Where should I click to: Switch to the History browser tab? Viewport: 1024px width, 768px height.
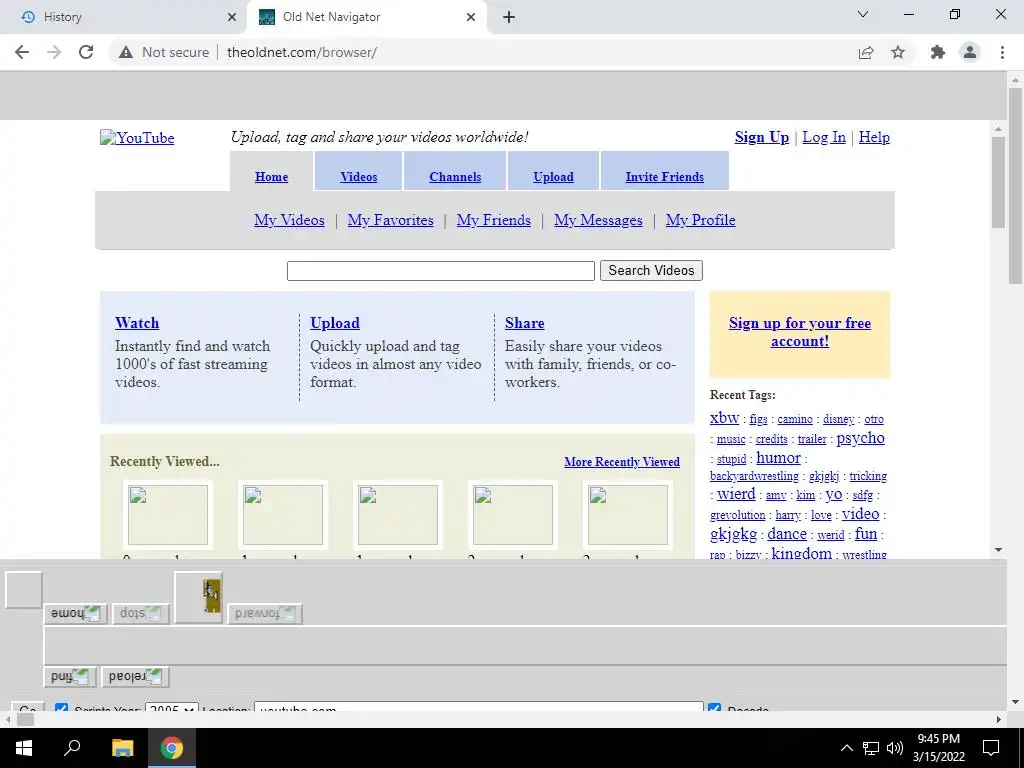(124, 17)
